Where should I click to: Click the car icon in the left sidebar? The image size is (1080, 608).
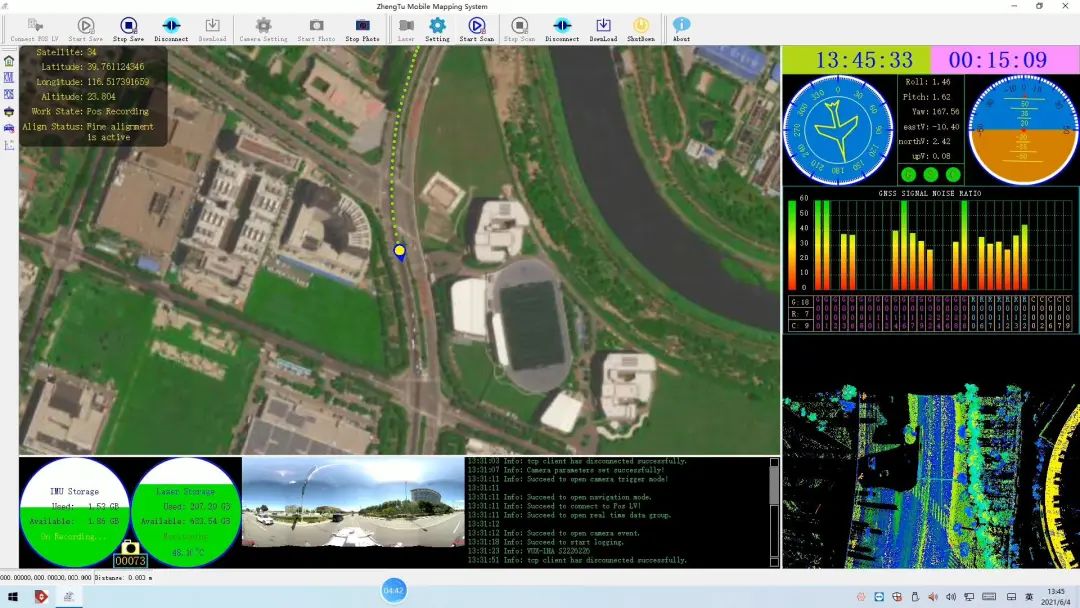point(9,128)
